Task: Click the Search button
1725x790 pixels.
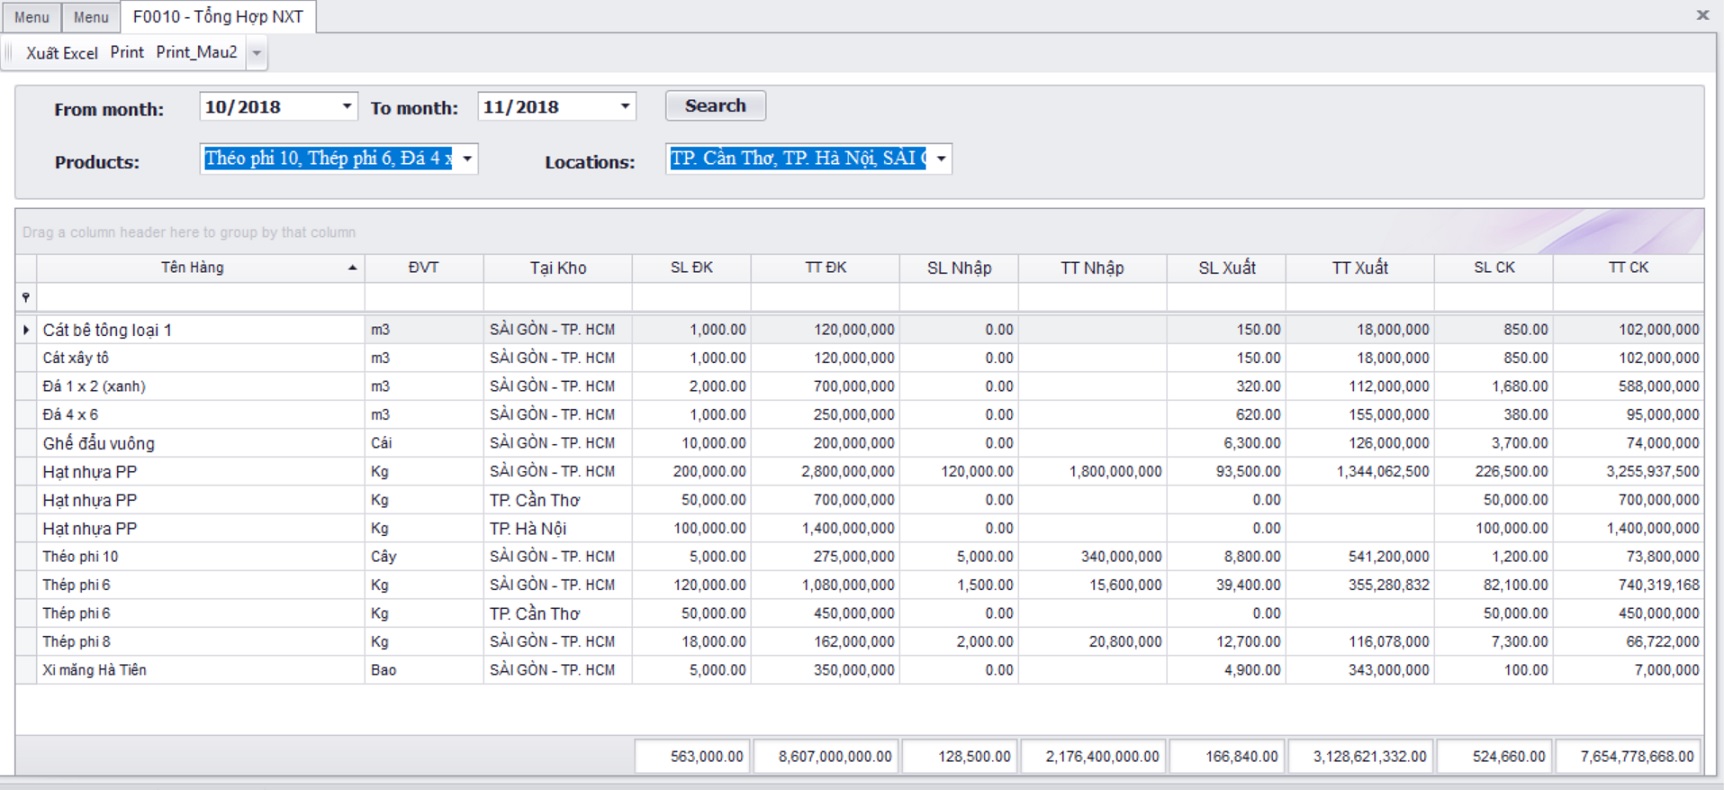Action: click(x=715, y=106)
